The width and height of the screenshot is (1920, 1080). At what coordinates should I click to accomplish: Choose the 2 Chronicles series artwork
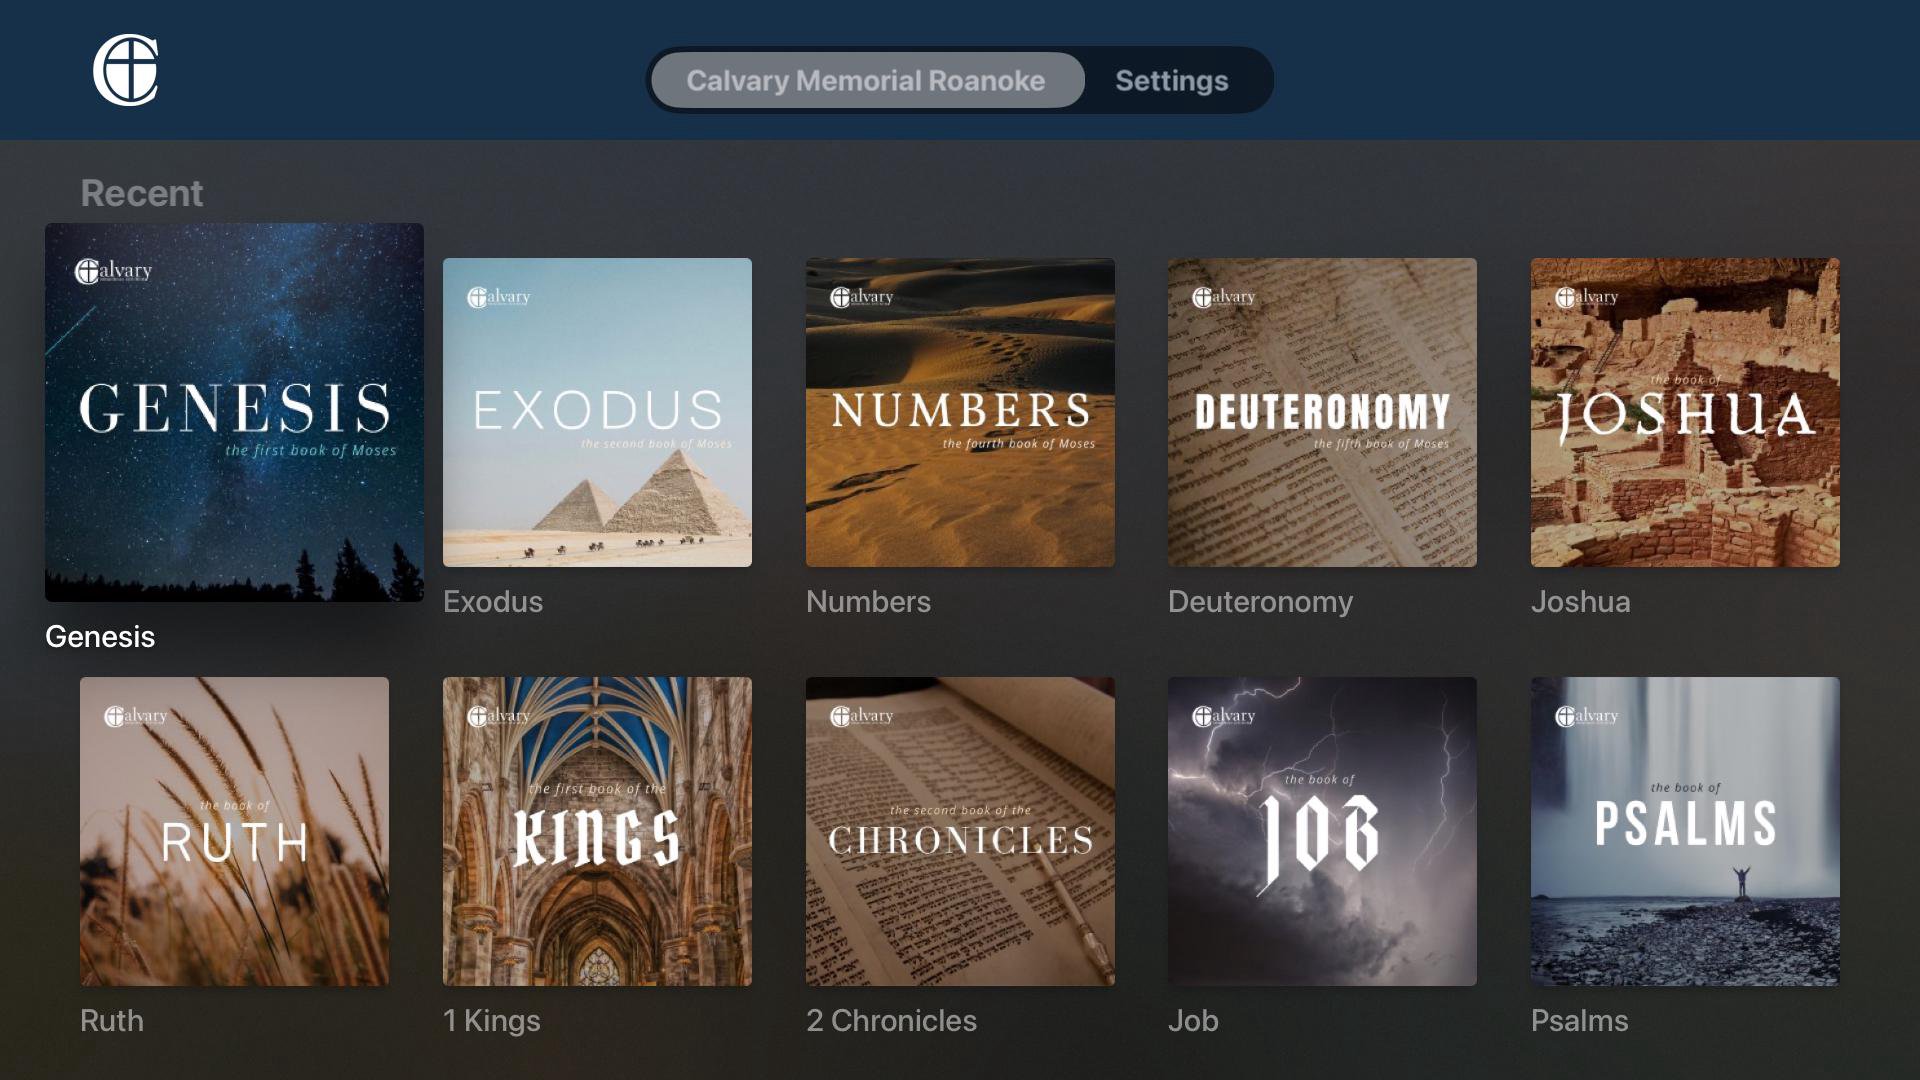pyautogui.click(x=960, y=831)
